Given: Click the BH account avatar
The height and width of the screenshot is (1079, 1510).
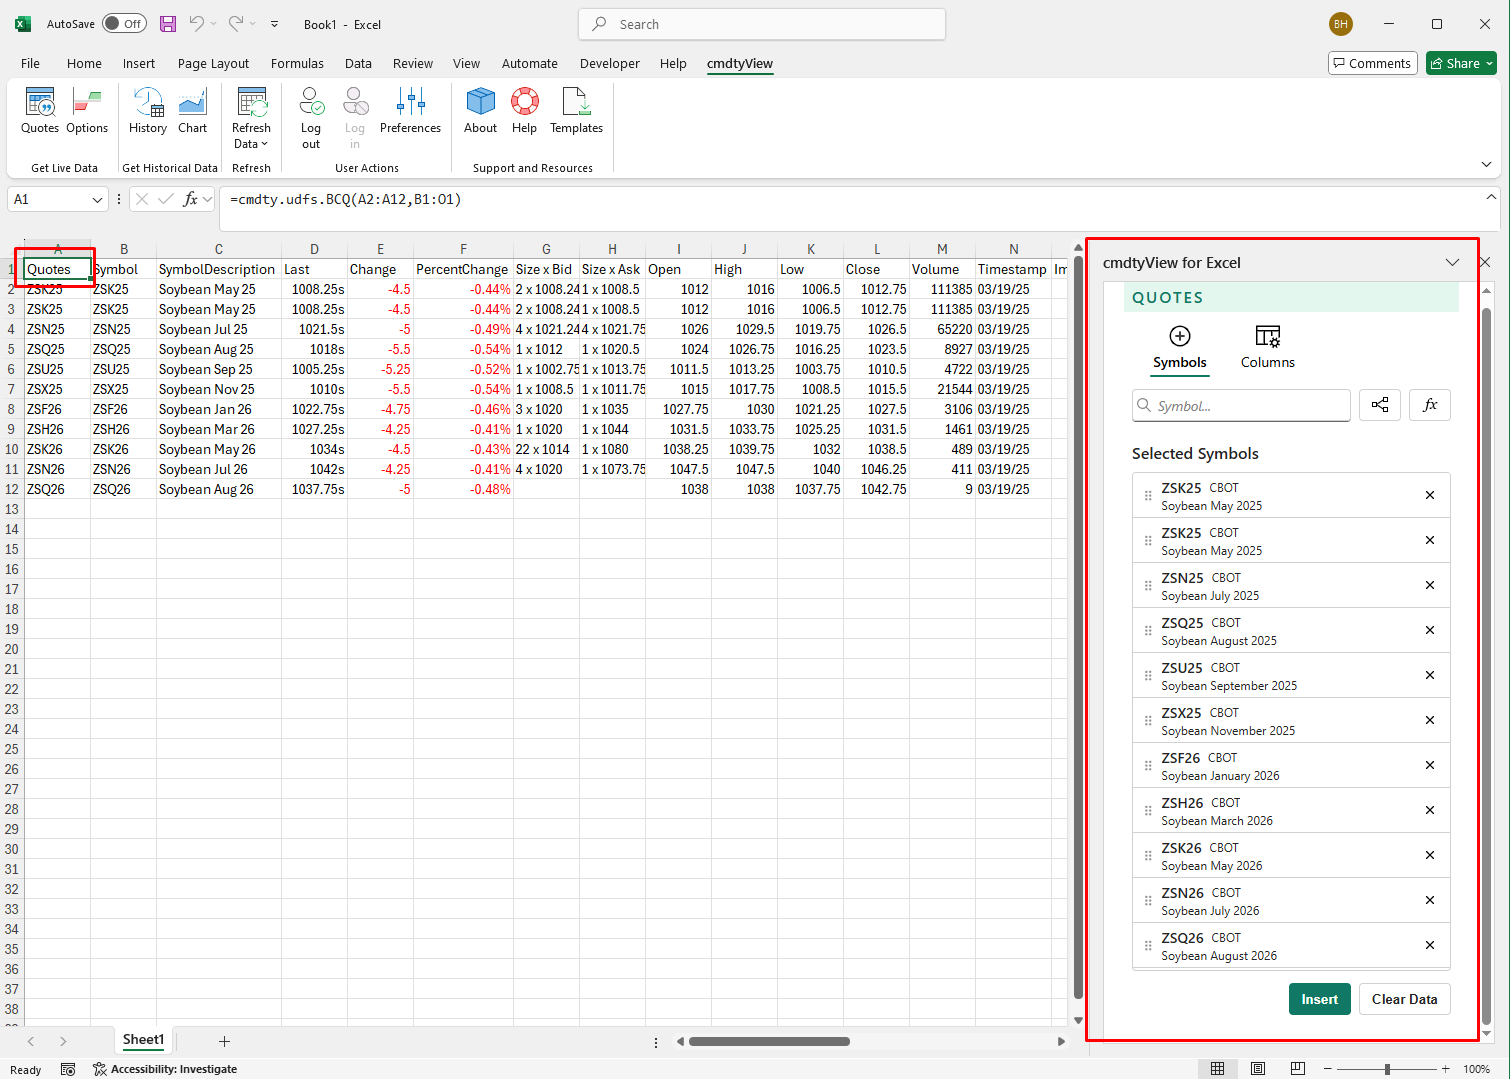Looking at the screenshot, I should pos(1340,24).
